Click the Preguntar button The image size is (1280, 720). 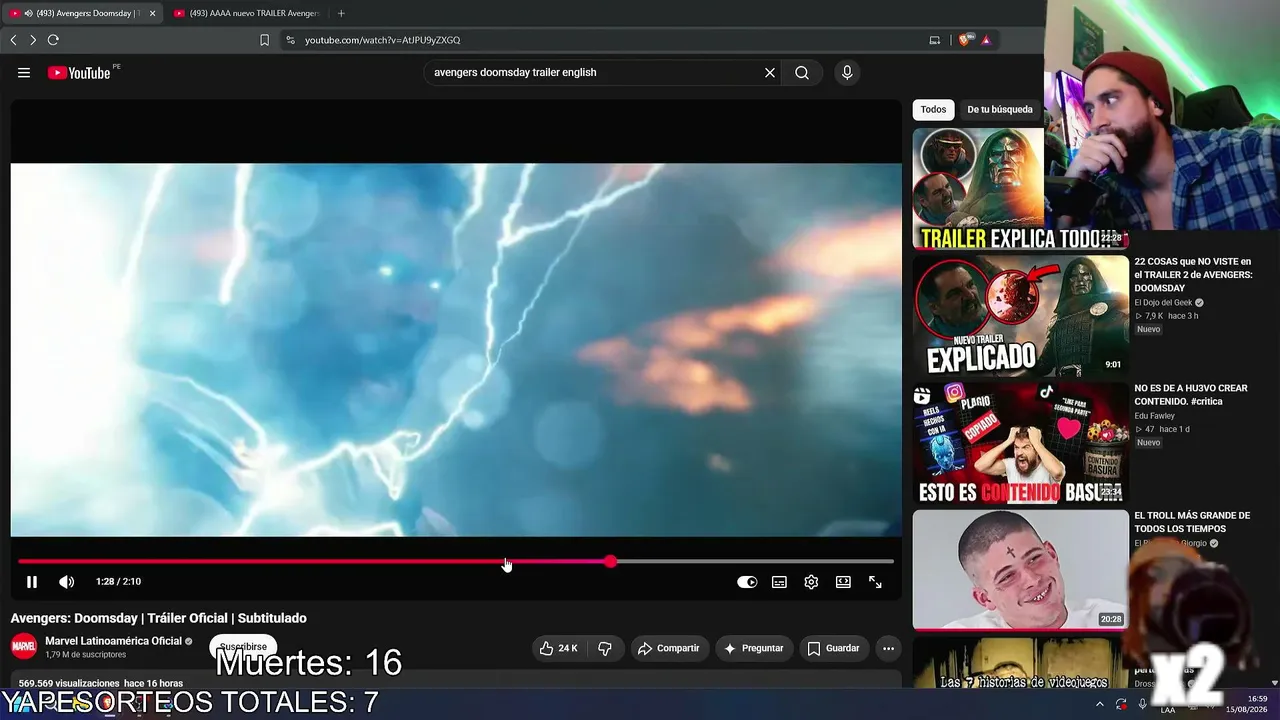pos(753,648)
